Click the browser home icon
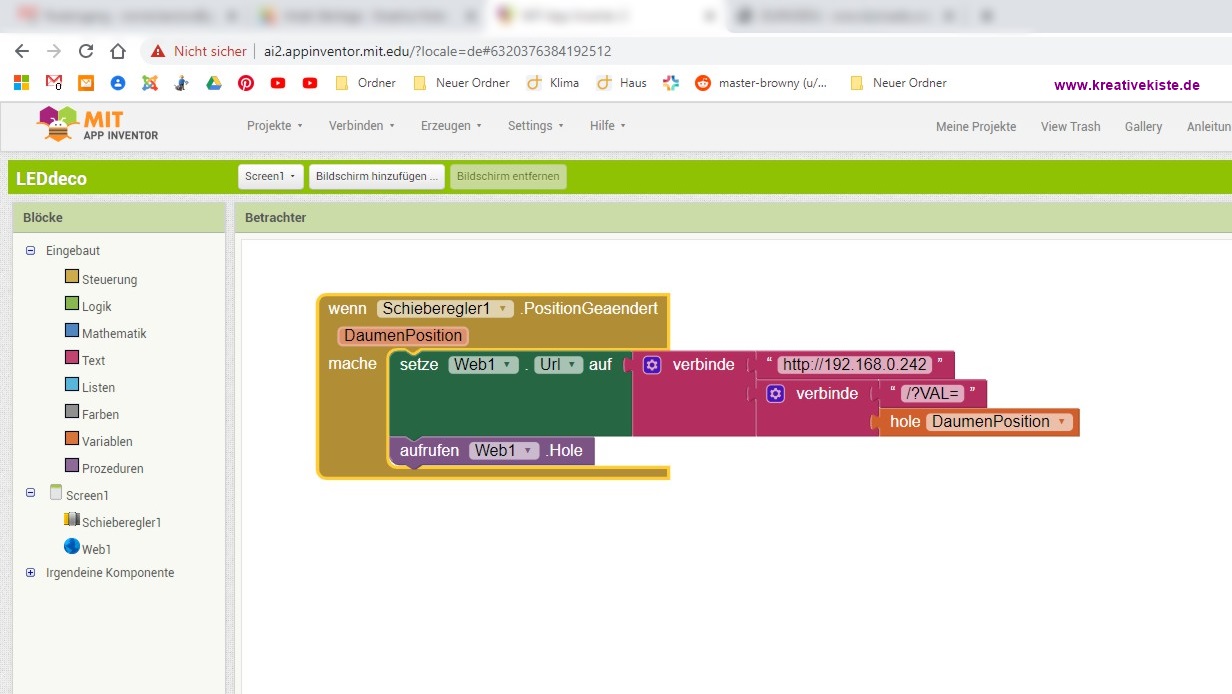Image resolution: width=1232 pixels, height=694 pixels. pos(118,51)
